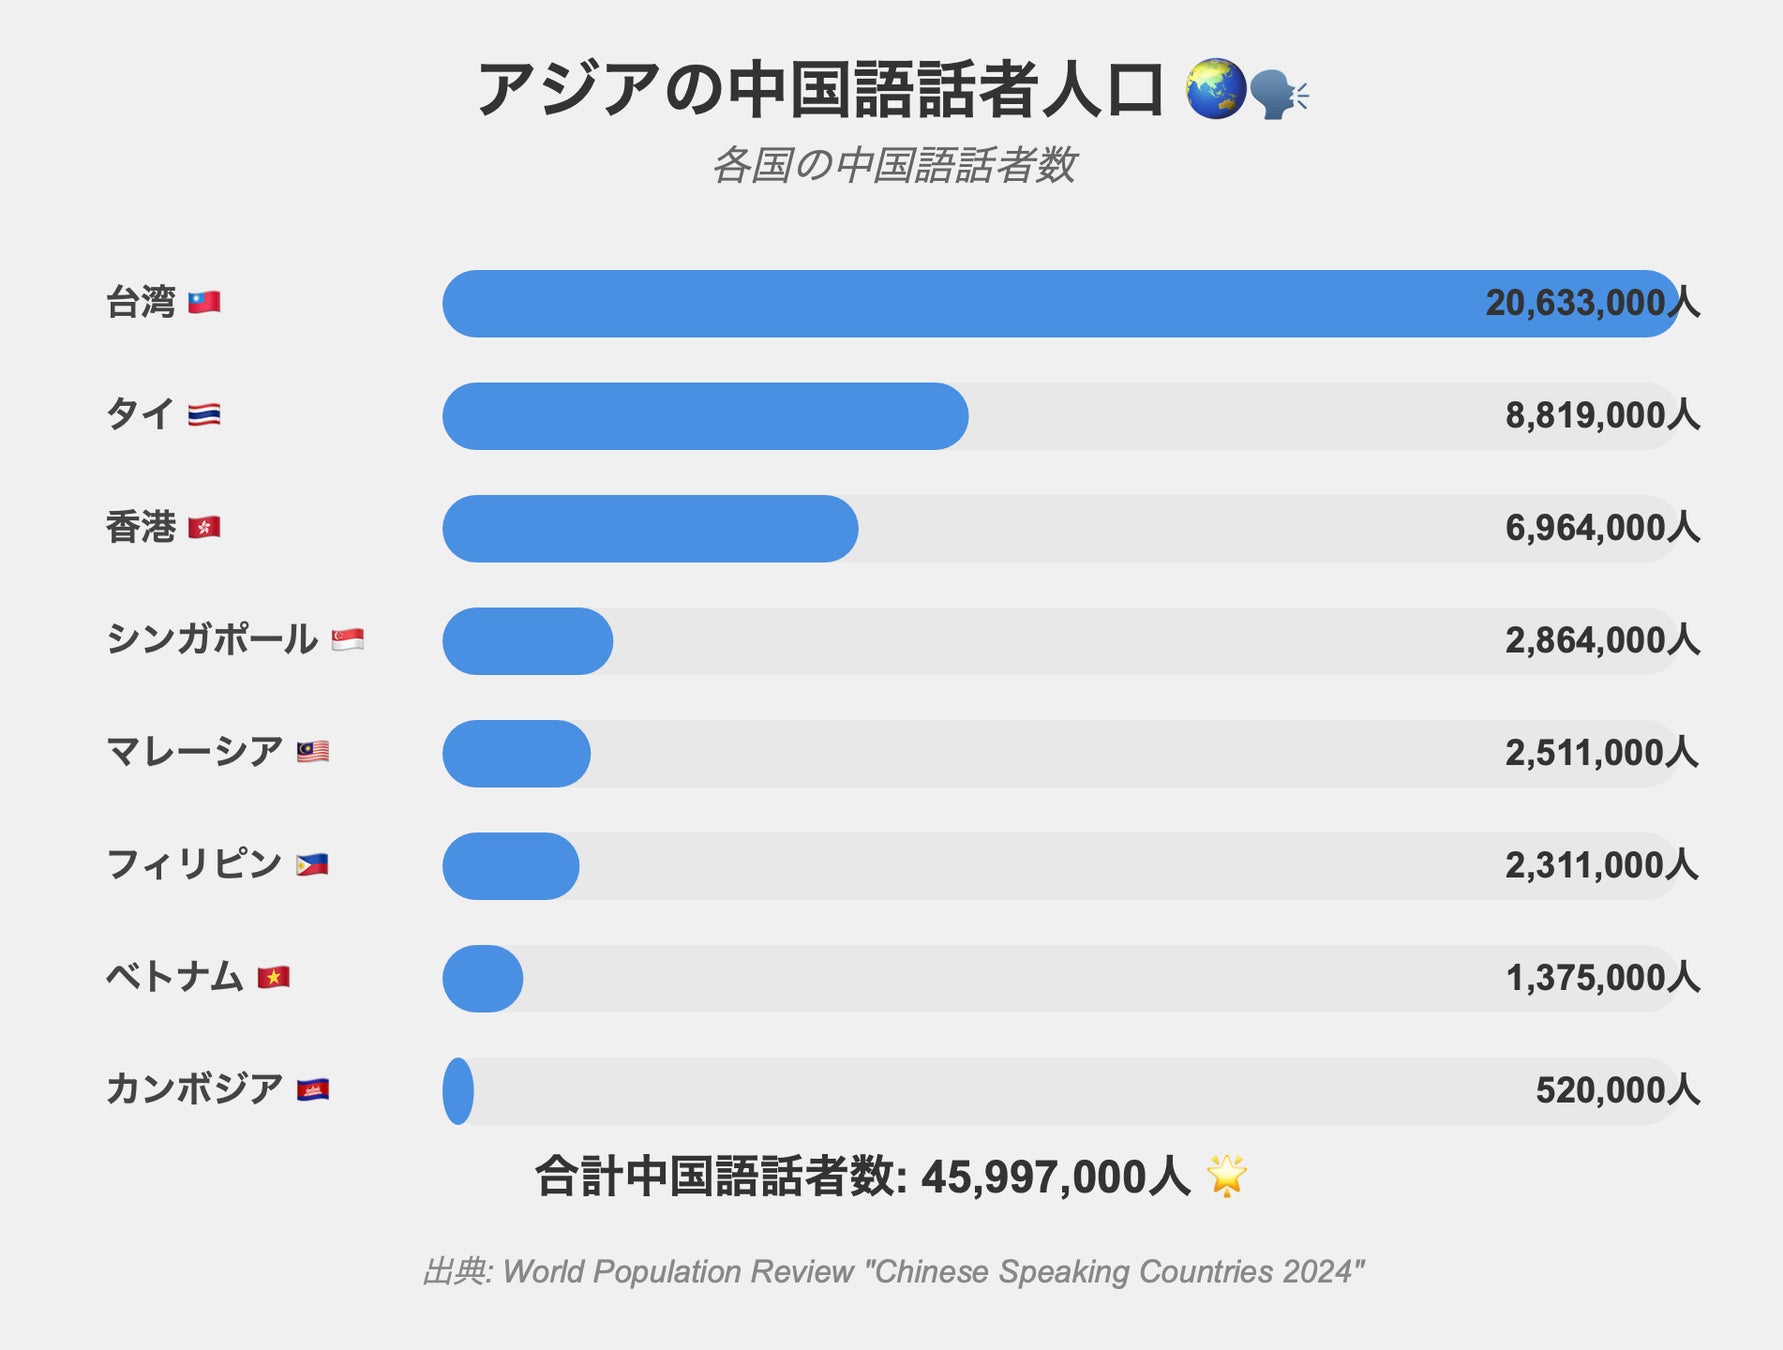Click the blue filled bar for 香港
The image size is (1783, 1350).
pyautogui.click(x=650, y=529)
